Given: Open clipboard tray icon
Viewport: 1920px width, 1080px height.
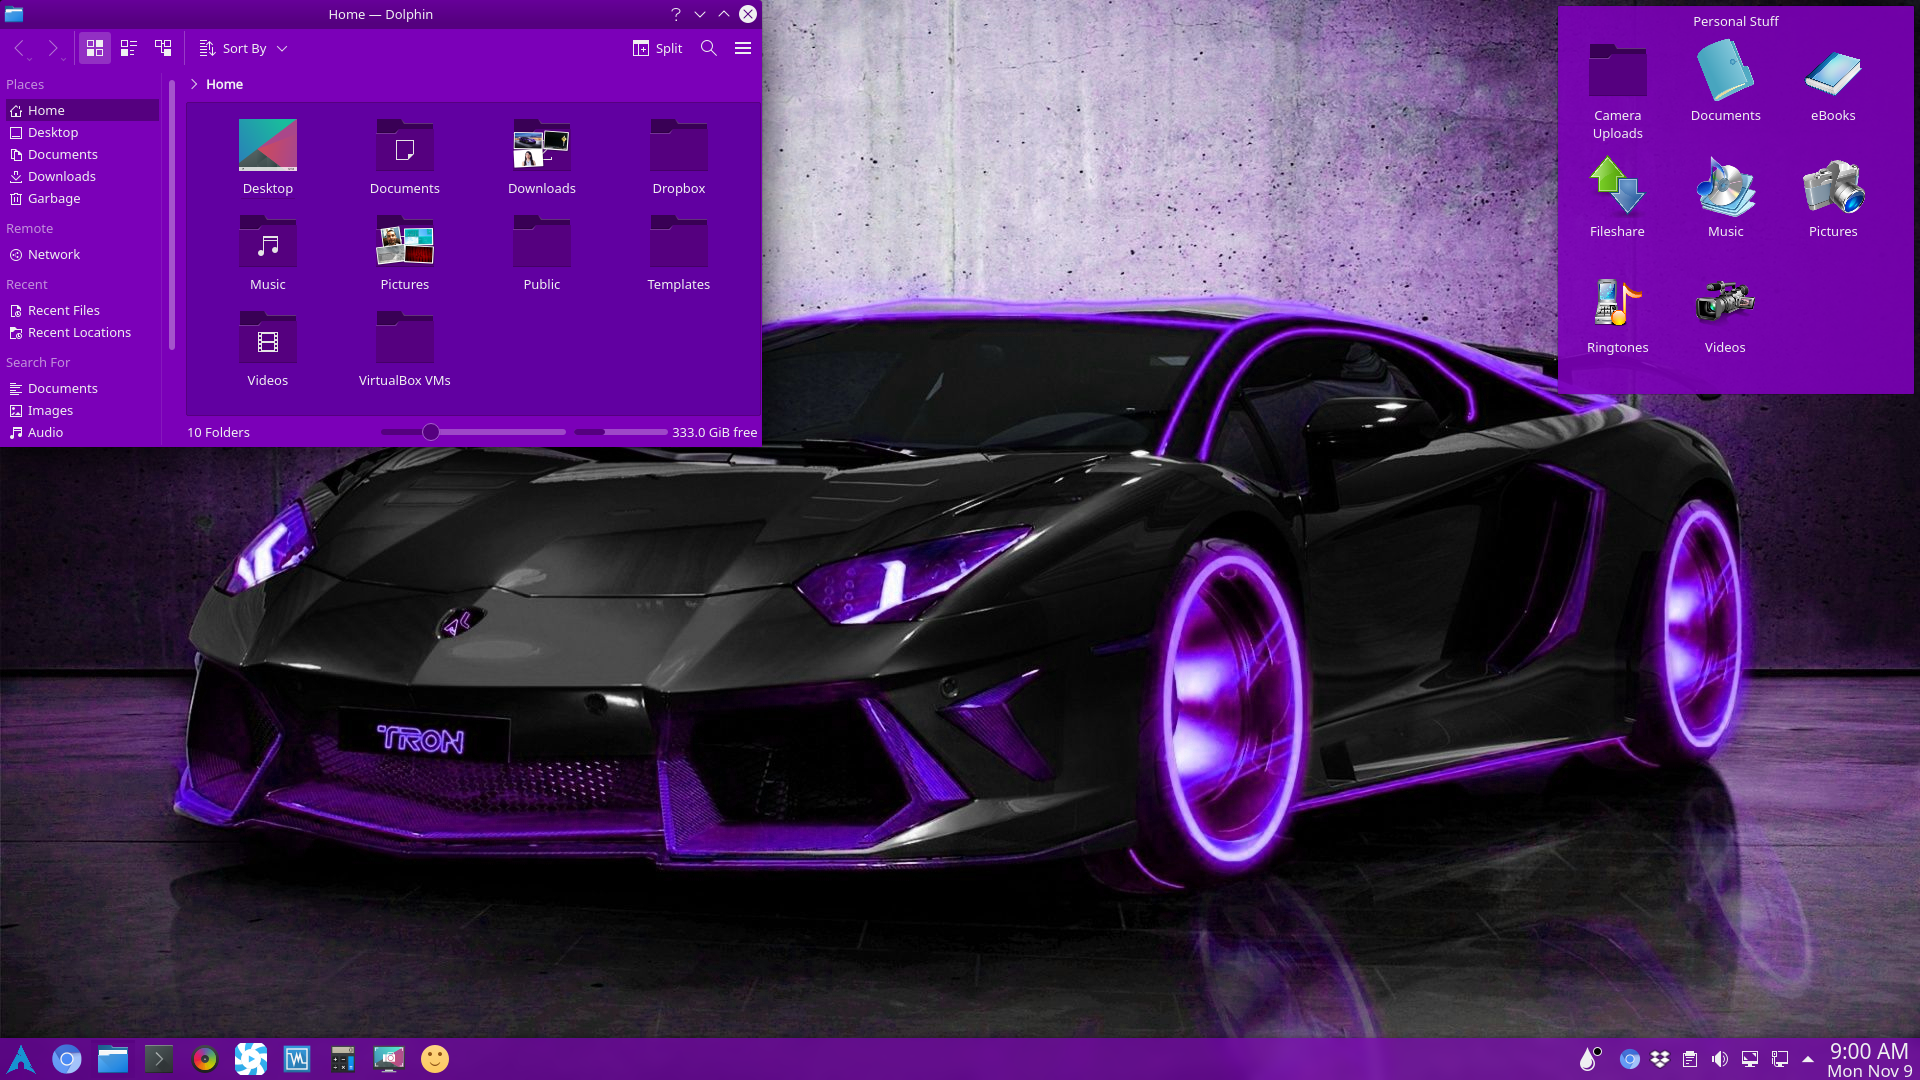Looking at the screenshot, I should [x=1690, y=1059].
